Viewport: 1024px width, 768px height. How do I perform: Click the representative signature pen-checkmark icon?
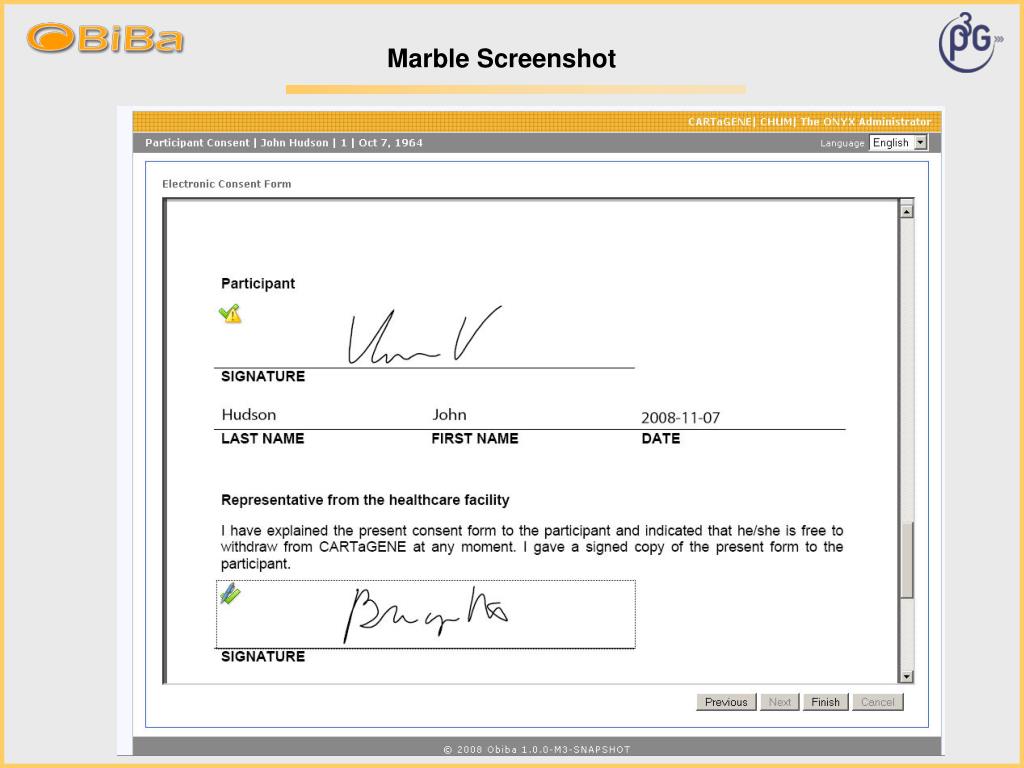[230, 594]
